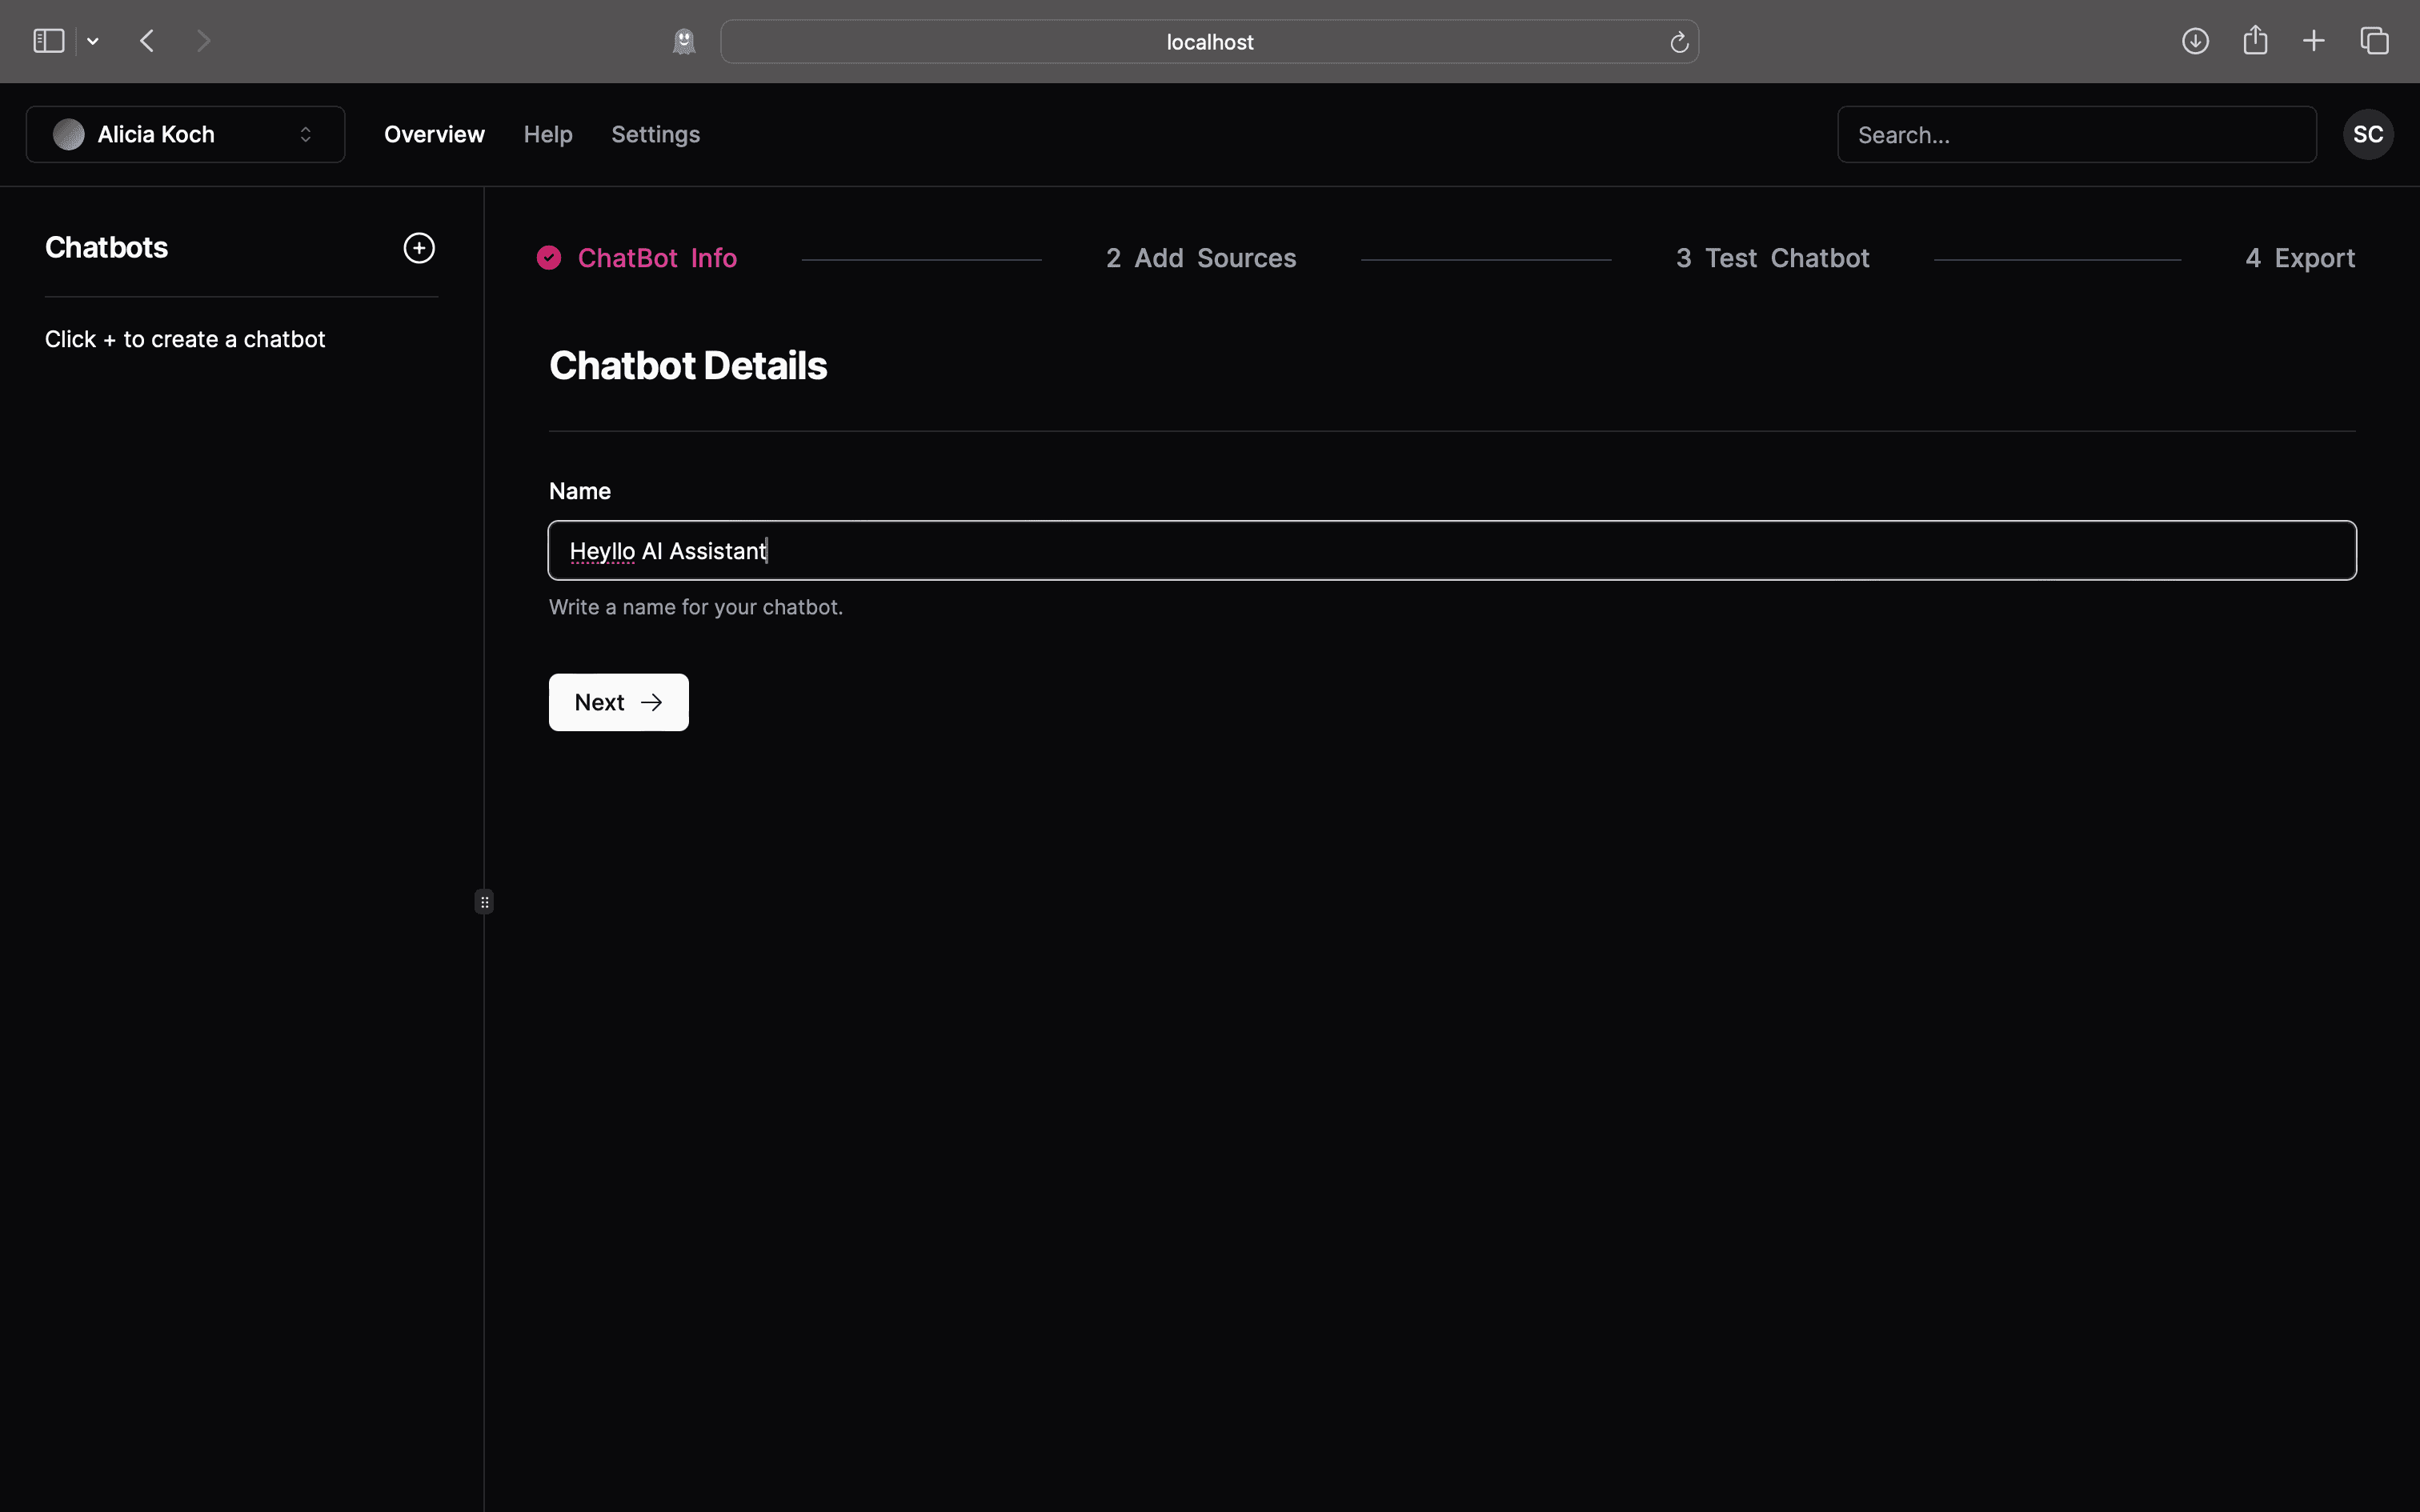Image resolution: width=2420 pixels, height=1512 pixels.
Task: Open sidebar options chevron dropdown
Action: click(x=93, y=41)
